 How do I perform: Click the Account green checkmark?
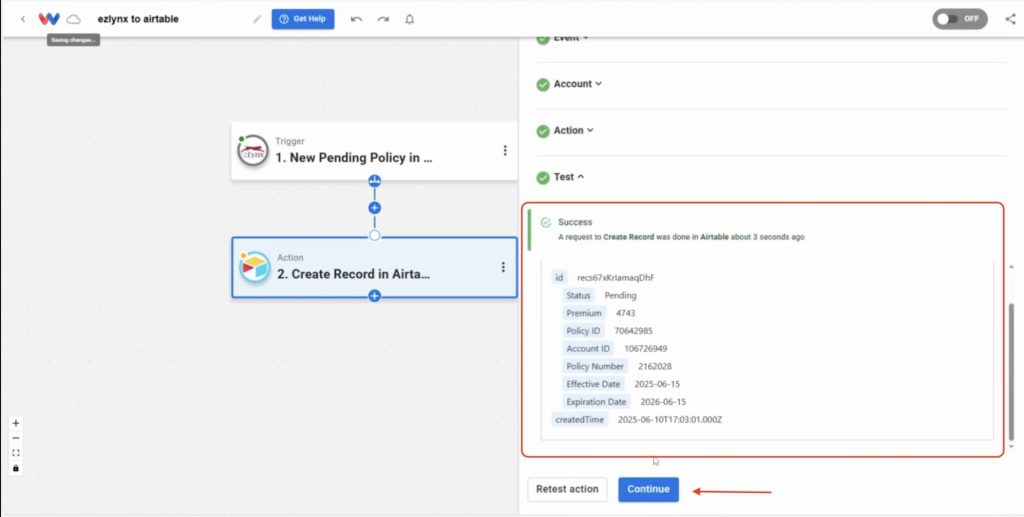click(x=543, y=84)
